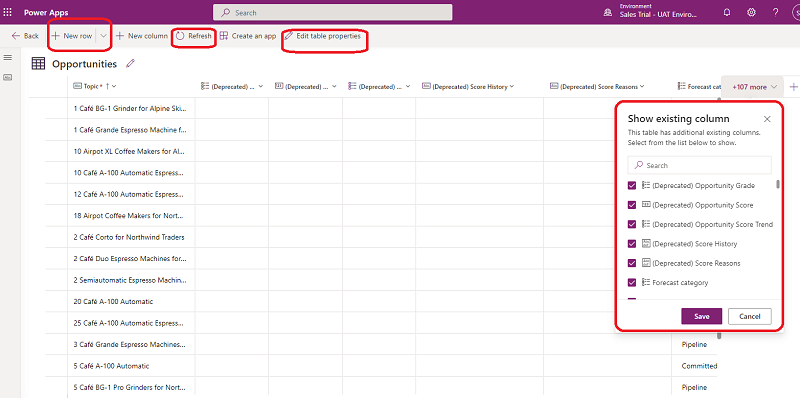The width and height of the screenshot is (800, 398).
Task: Open the notifications bell icon
Action: pyautogui.click(x=727, y=12)
